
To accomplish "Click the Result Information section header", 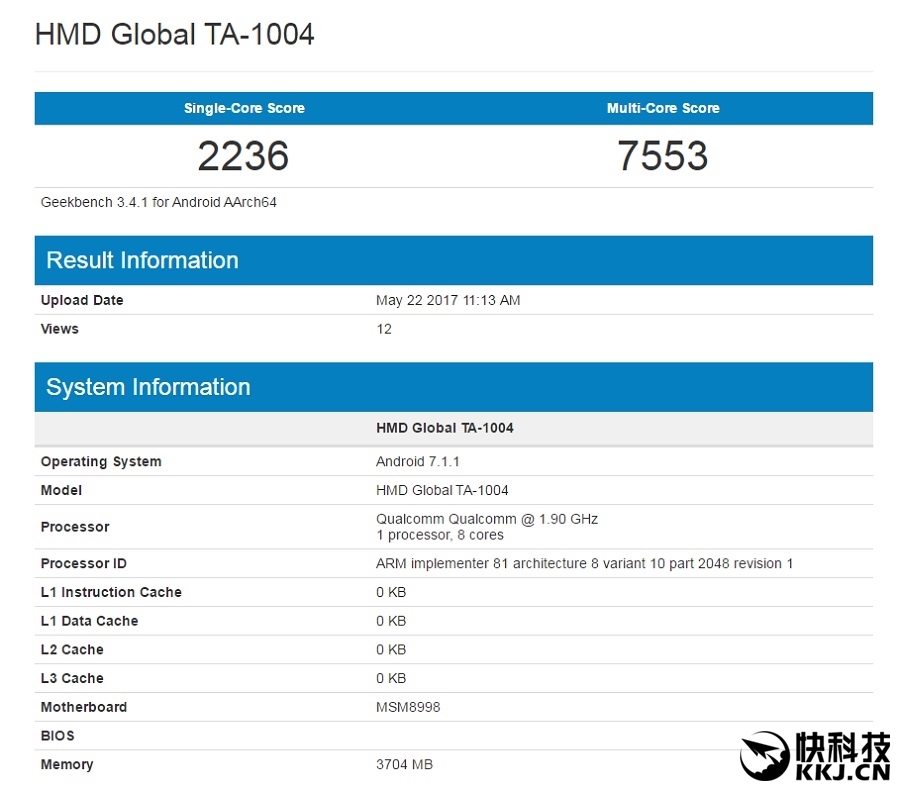I will pos(143,260).
